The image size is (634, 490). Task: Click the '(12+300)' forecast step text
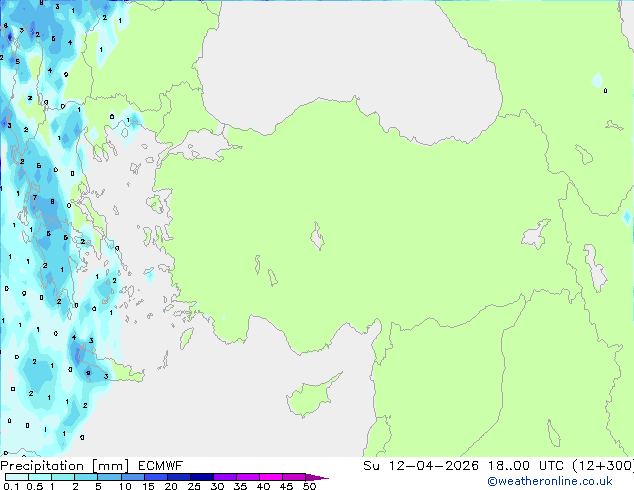603,466
